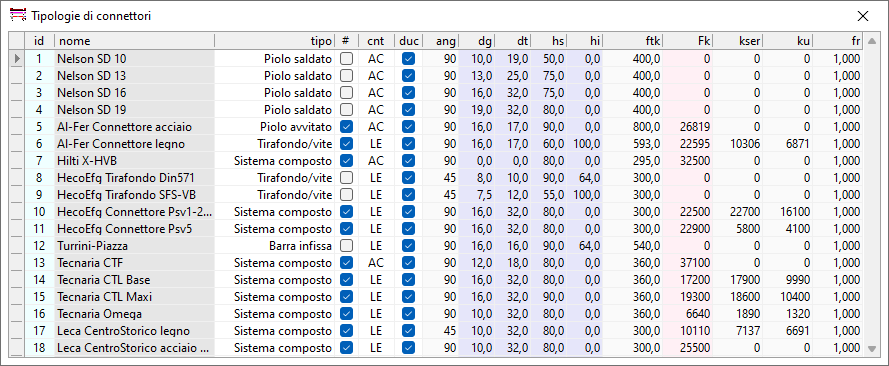
Task: Close the Tipologie di connettori window
Action: tap(863, 16)
